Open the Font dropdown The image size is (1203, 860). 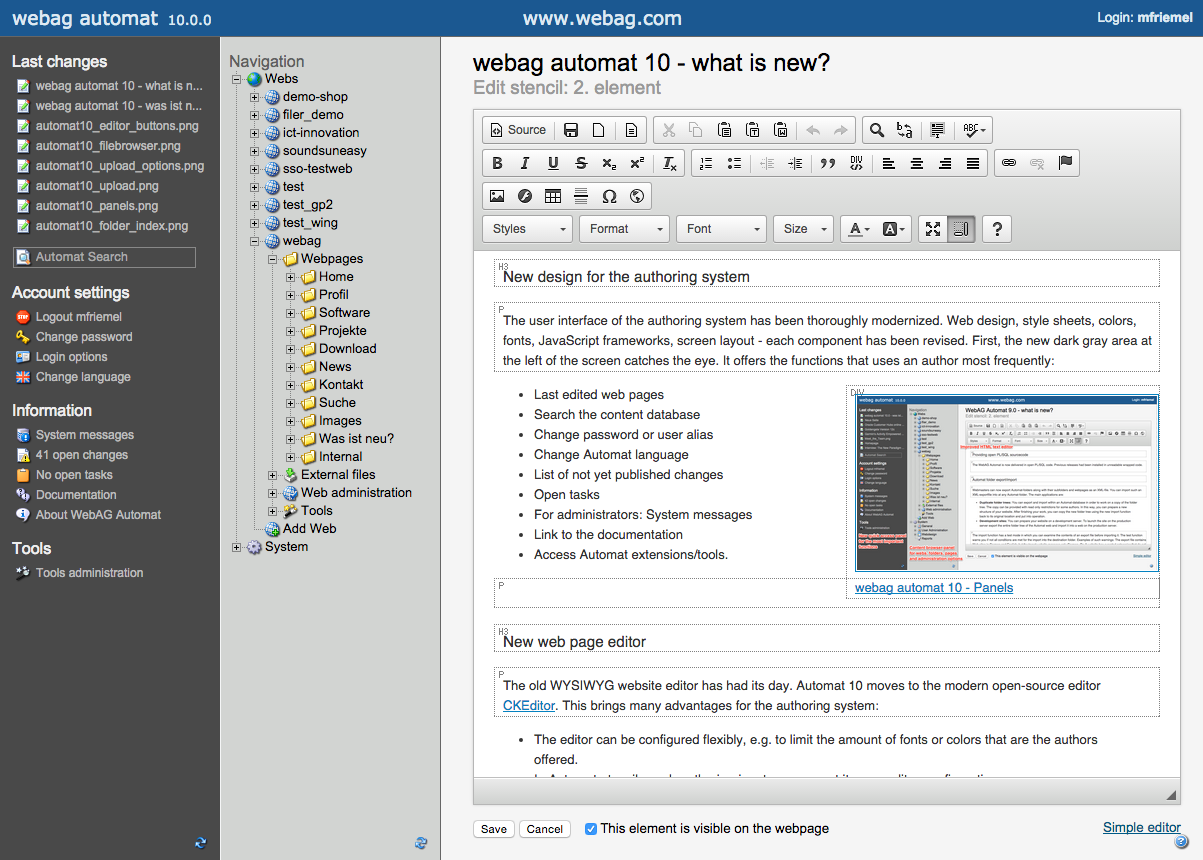click(x=721, y=229)
